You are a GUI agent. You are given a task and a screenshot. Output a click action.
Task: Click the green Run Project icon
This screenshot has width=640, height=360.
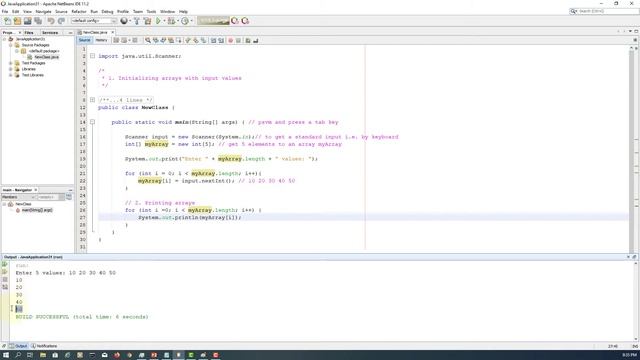[x=158, y=21]
